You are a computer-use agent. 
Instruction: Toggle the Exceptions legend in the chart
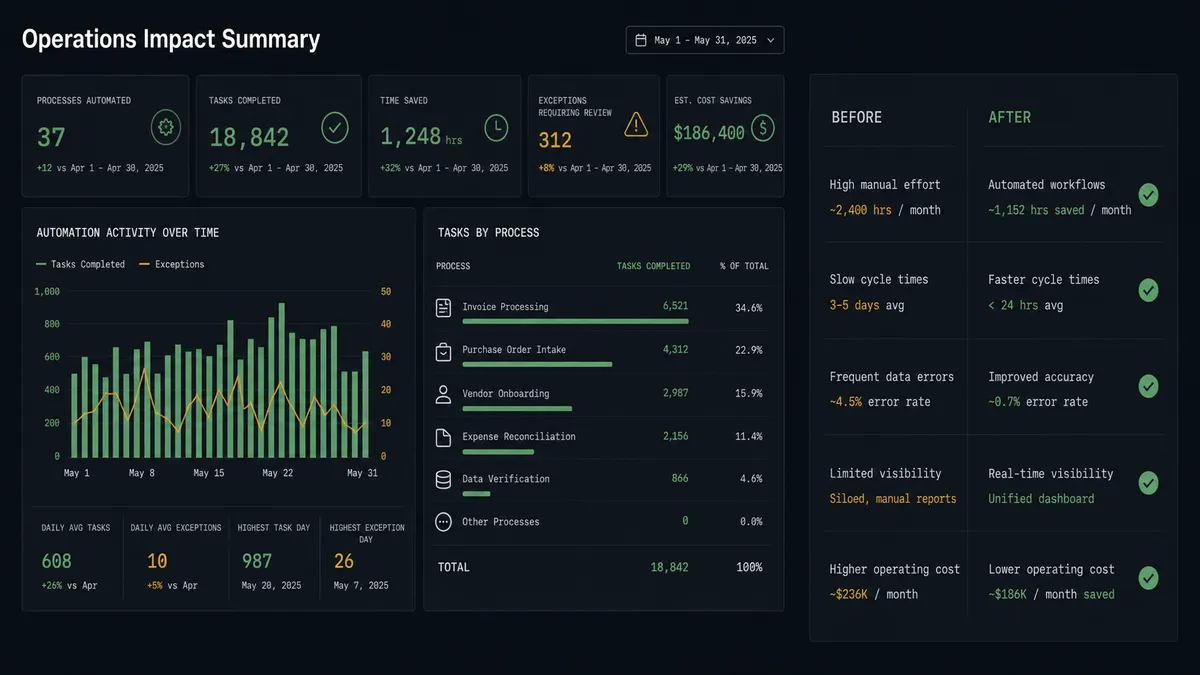pyautogui.click(x=171, y=264)
